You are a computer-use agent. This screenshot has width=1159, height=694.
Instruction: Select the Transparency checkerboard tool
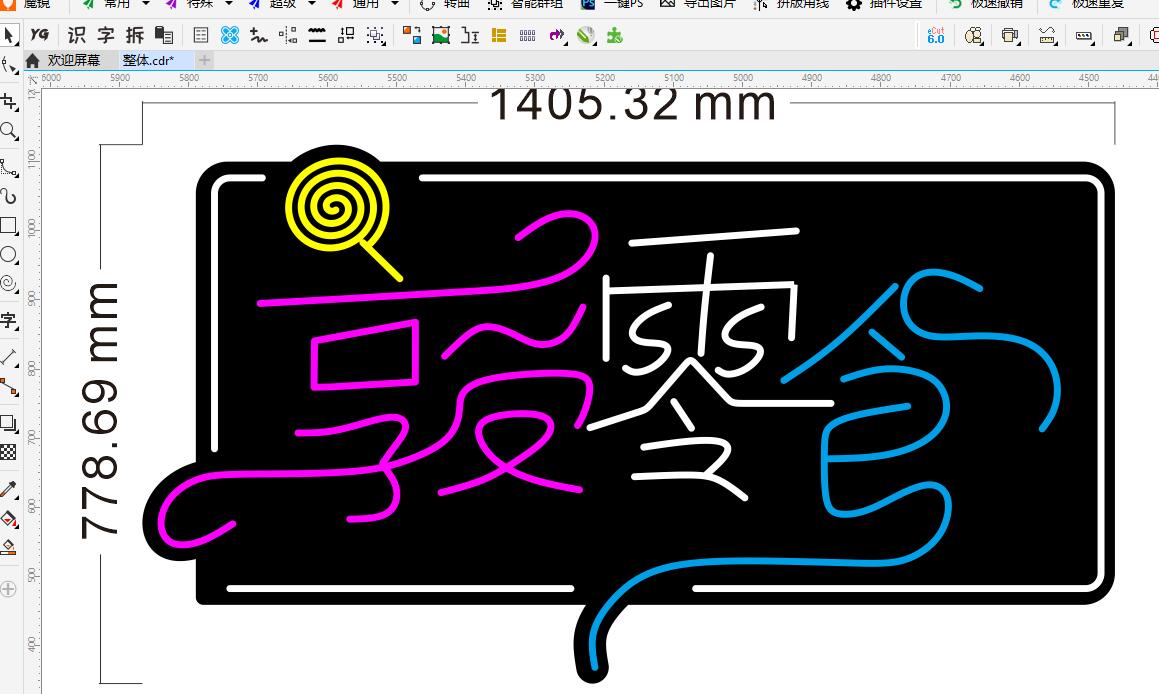point(9,452)
